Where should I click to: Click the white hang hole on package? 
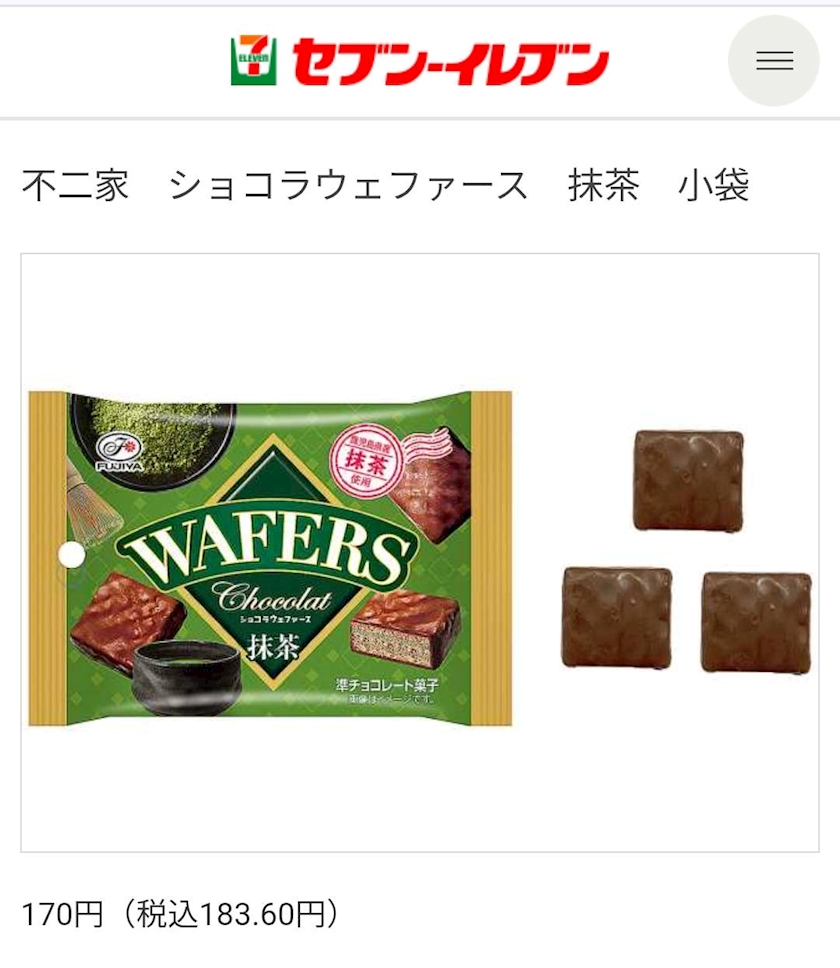pos(71,554)
